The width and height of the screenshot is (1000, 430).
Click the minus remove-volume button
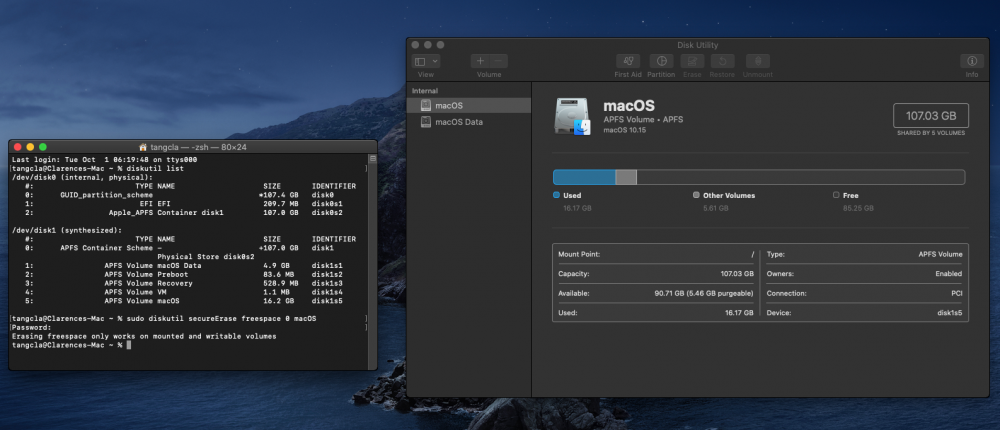coord(499,61)
